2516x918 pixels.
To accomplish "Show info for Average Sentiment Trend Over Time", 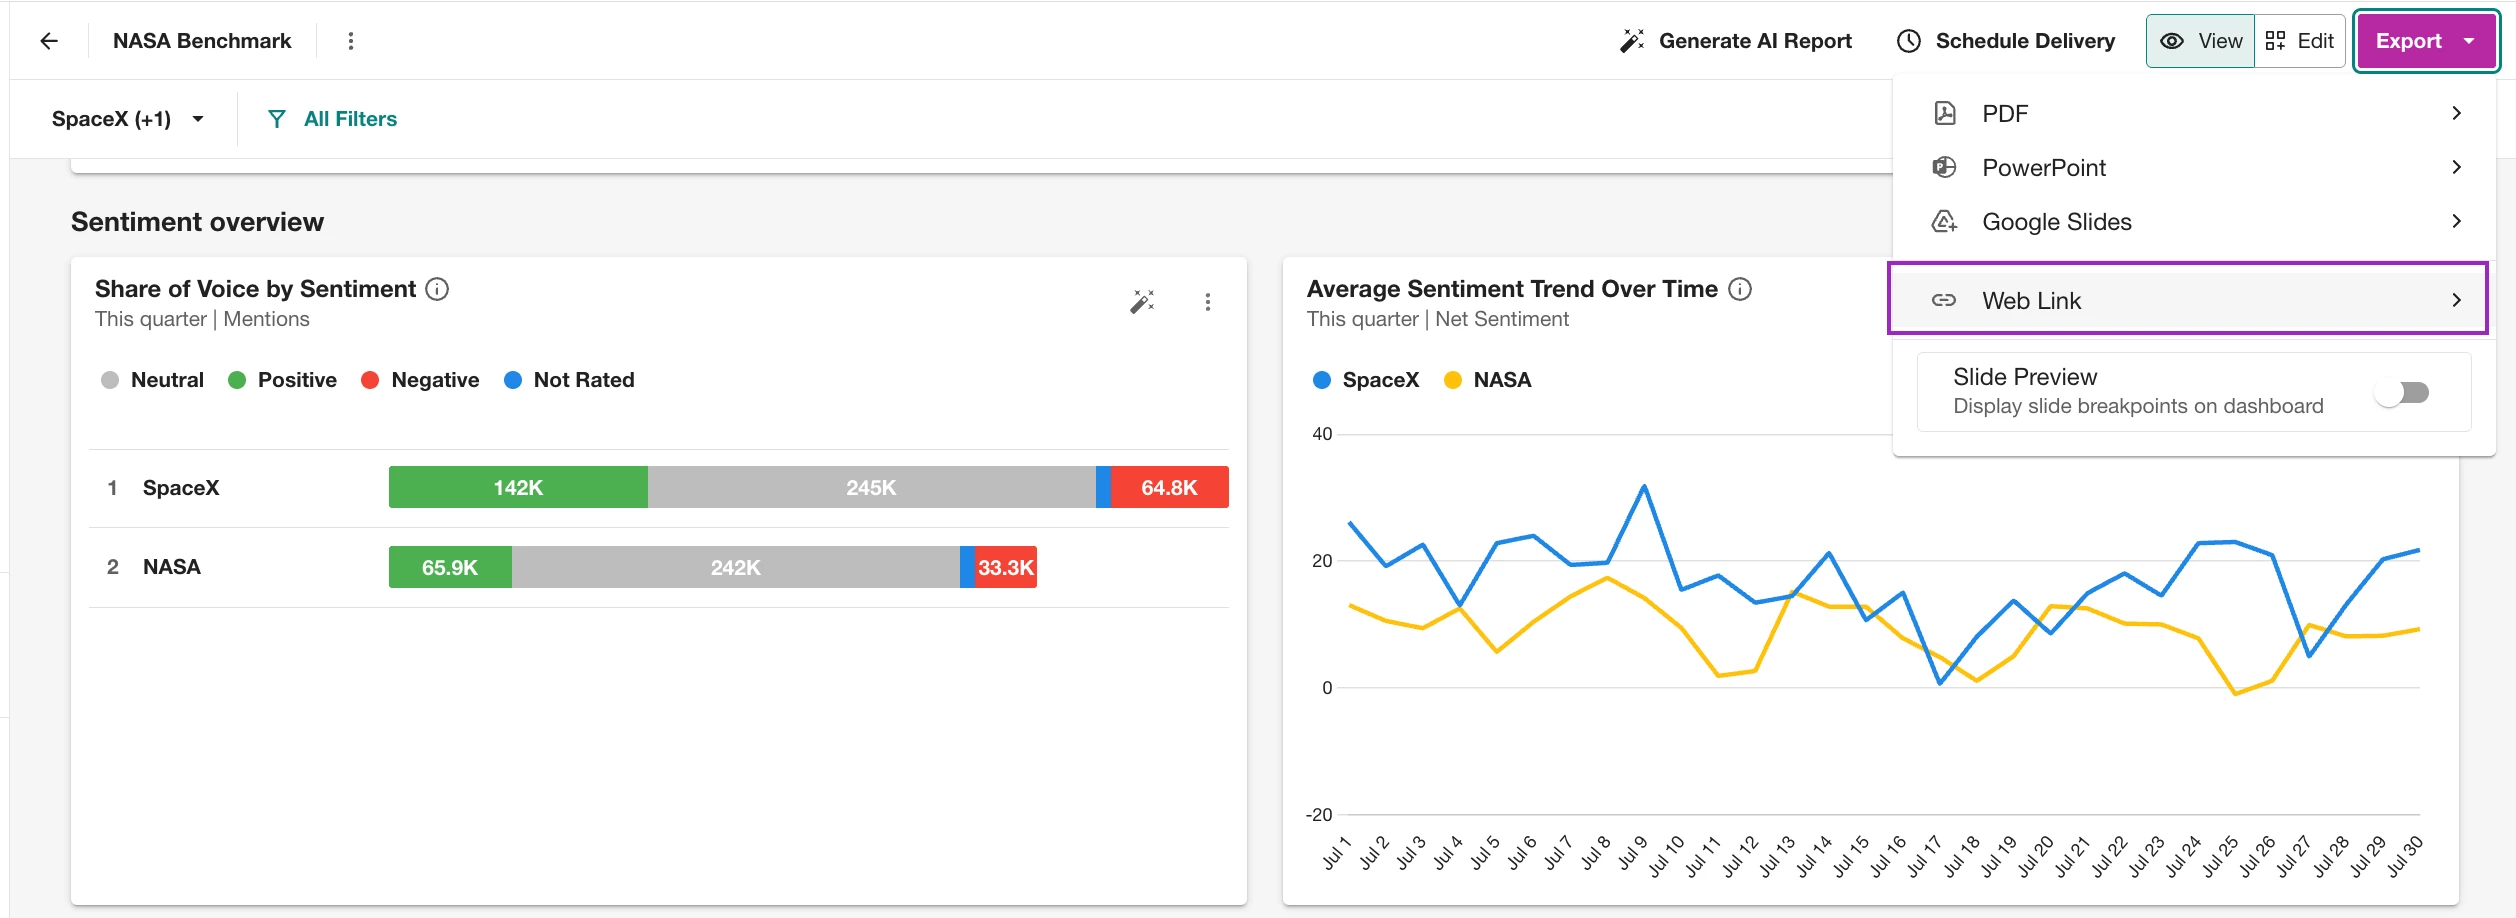I will [x=1740, y=289].
